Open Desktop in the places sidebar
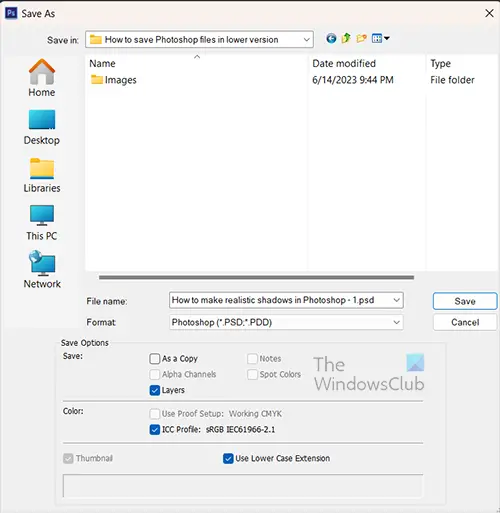The image size is (500, 513). click(42, 127)
